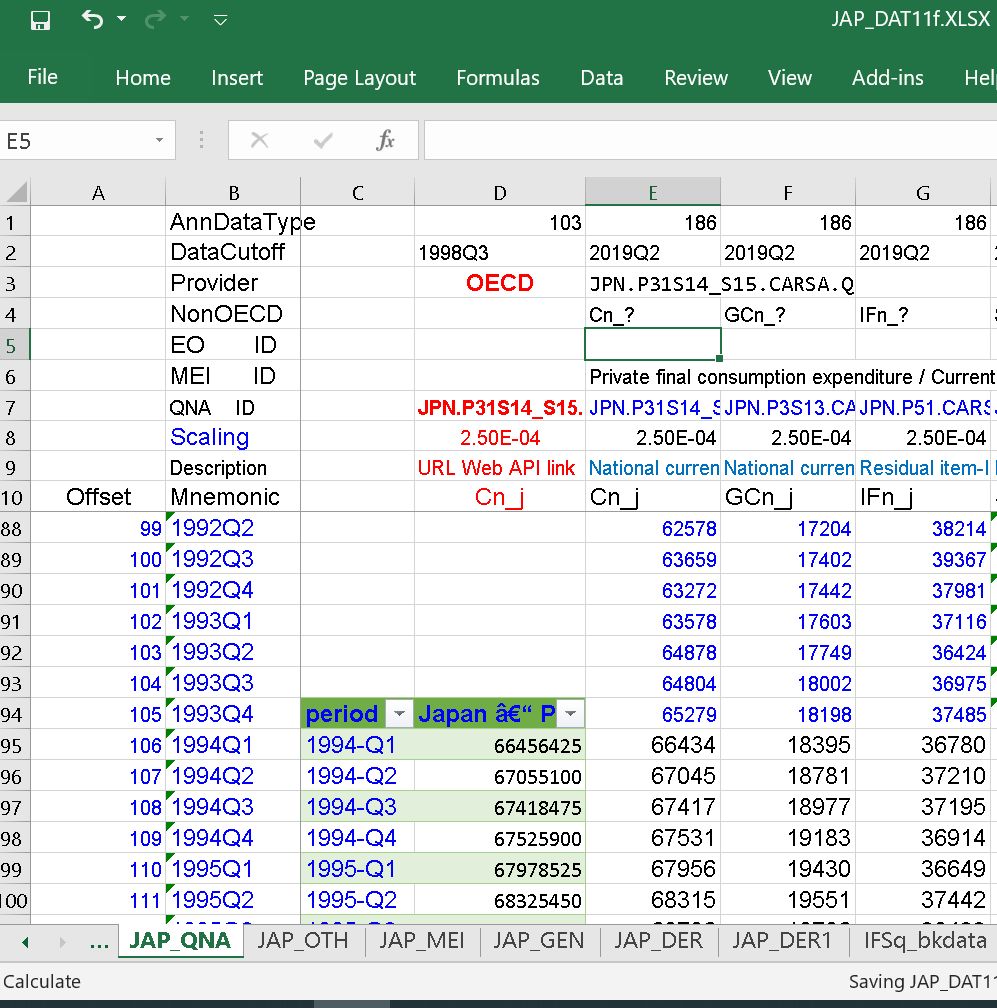Open the Undo history dropdown arrow
The width and height of the screenshot is (997, 1008).
[122, 20]
